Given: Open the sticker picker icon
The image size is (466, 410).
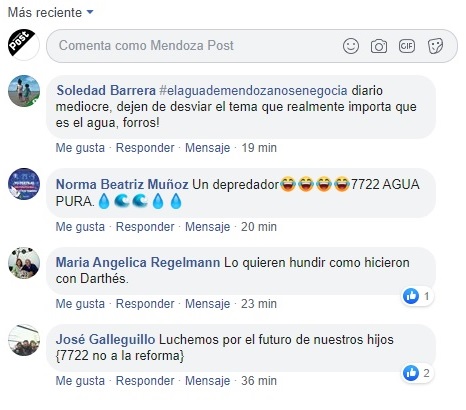Looking at the screenshot, I should pyautogui.click(x=435, y=46).
